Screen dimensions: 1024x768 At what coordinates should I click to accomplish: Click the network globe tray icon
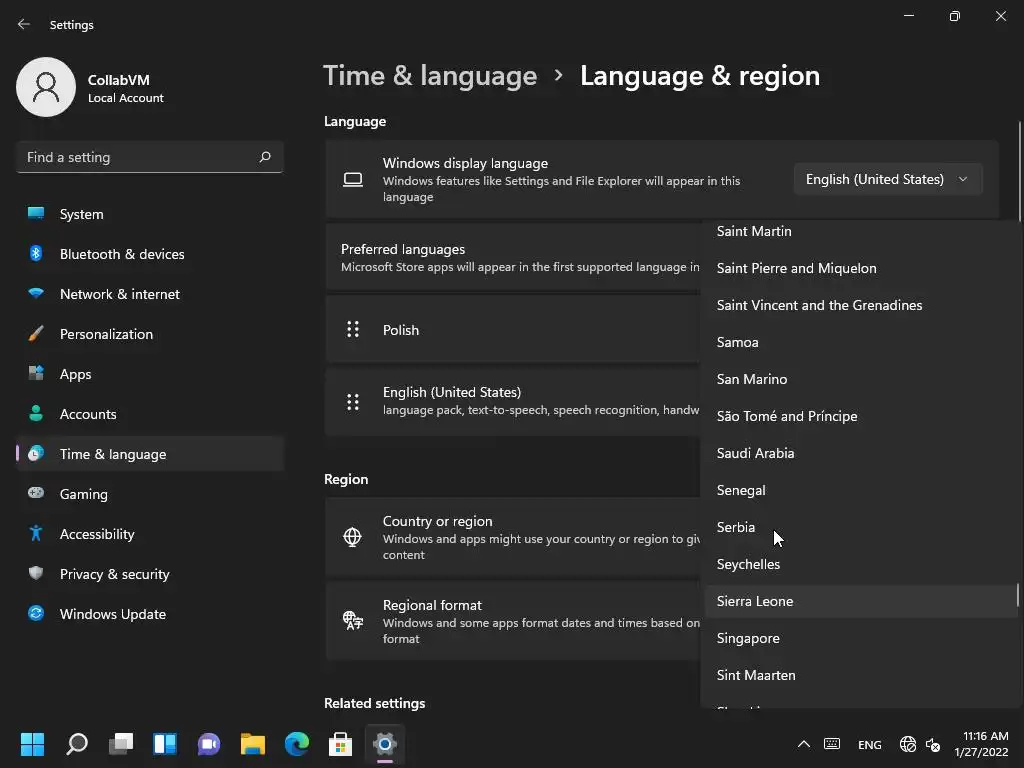coord(907,744)
